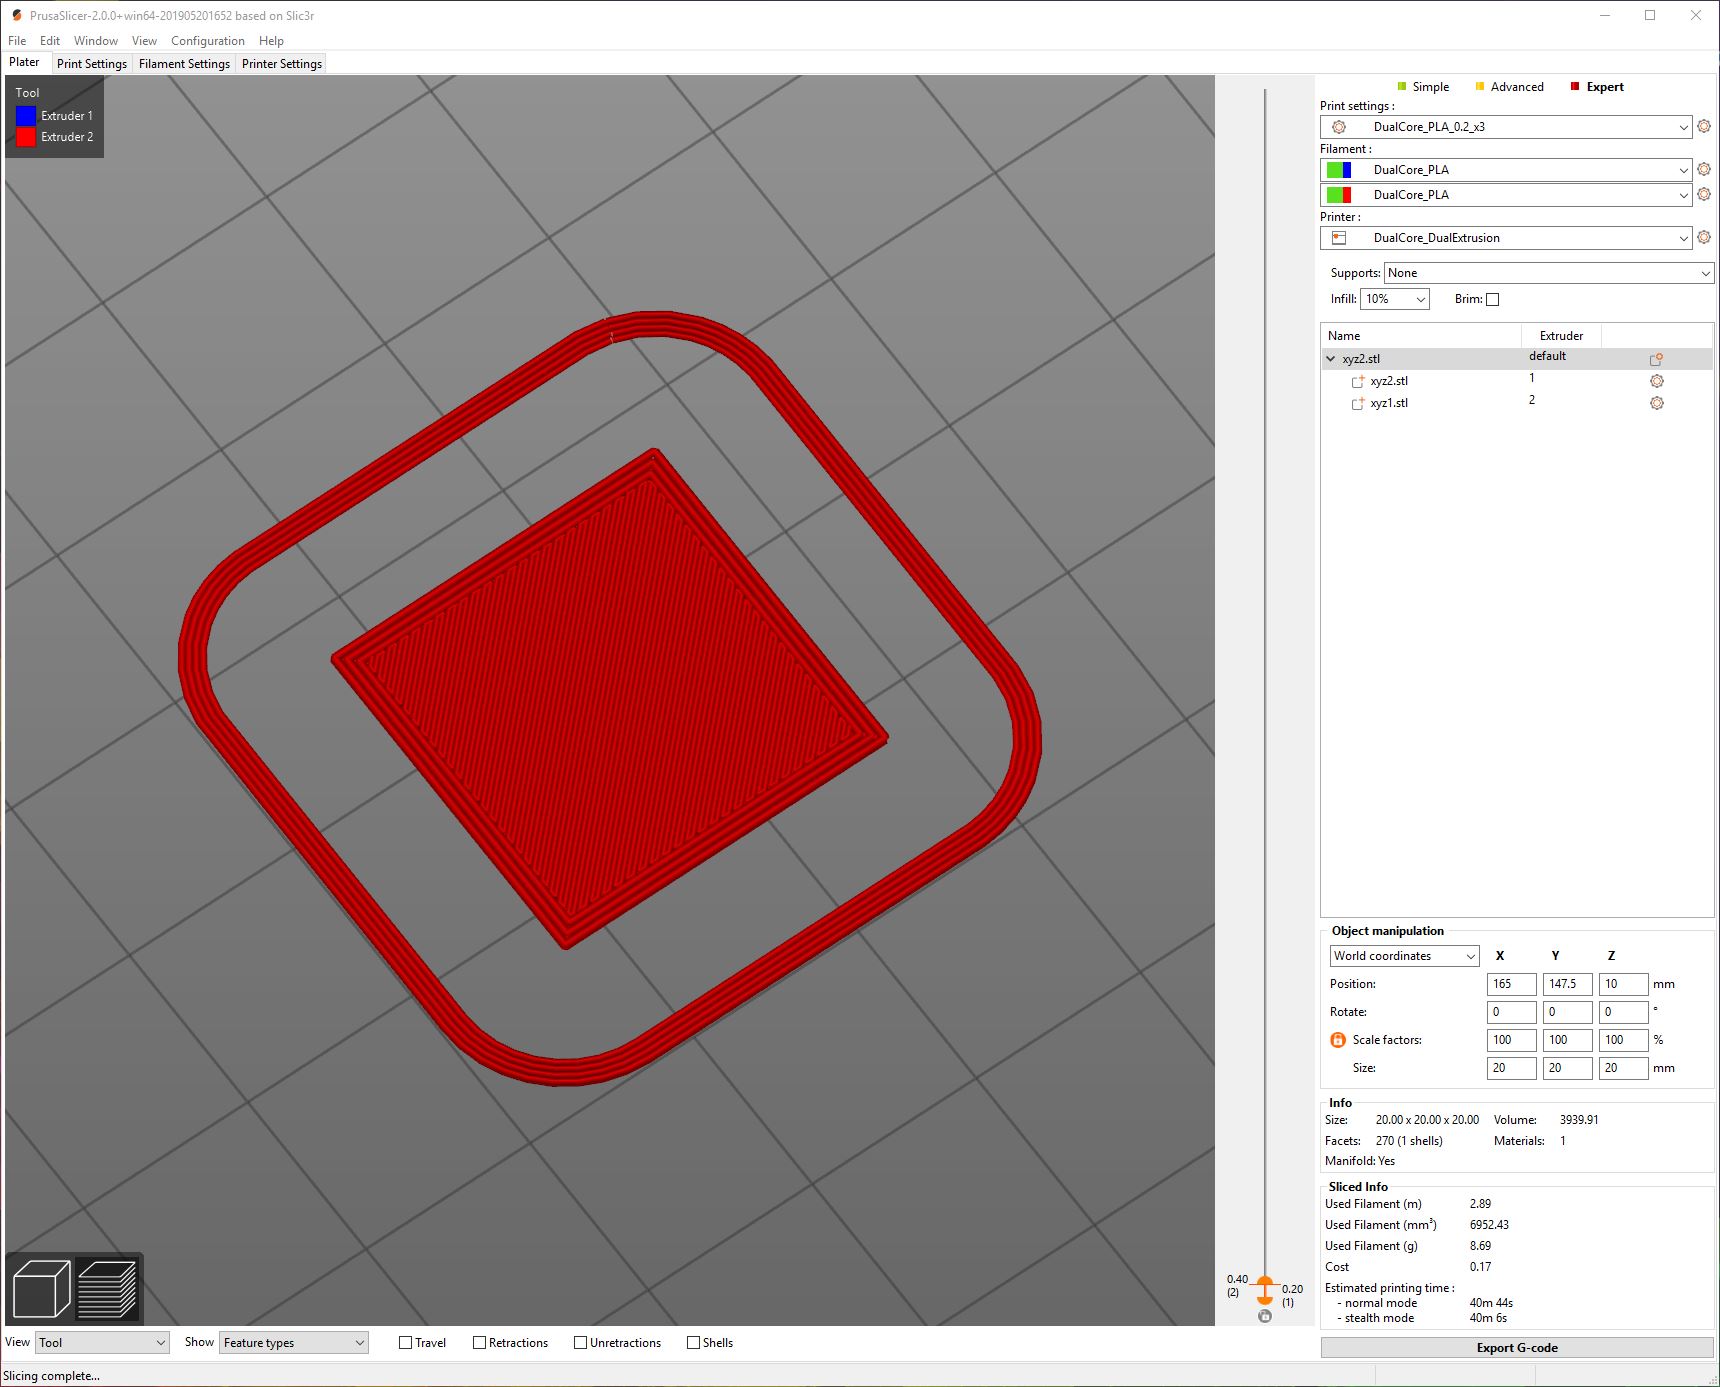1720x1387 pixels.
Task: Click the blue filament color swatch
Action: click(1347, 170)
